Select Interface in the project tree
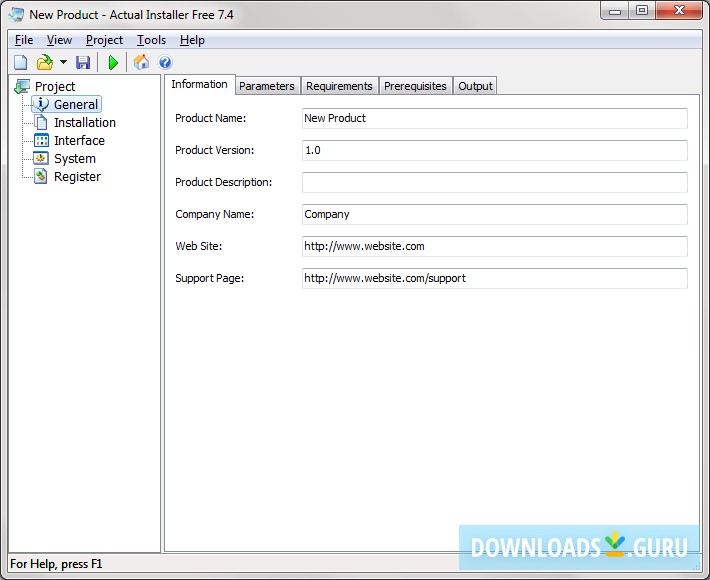 pyautogui.click(x=79, y=141)
